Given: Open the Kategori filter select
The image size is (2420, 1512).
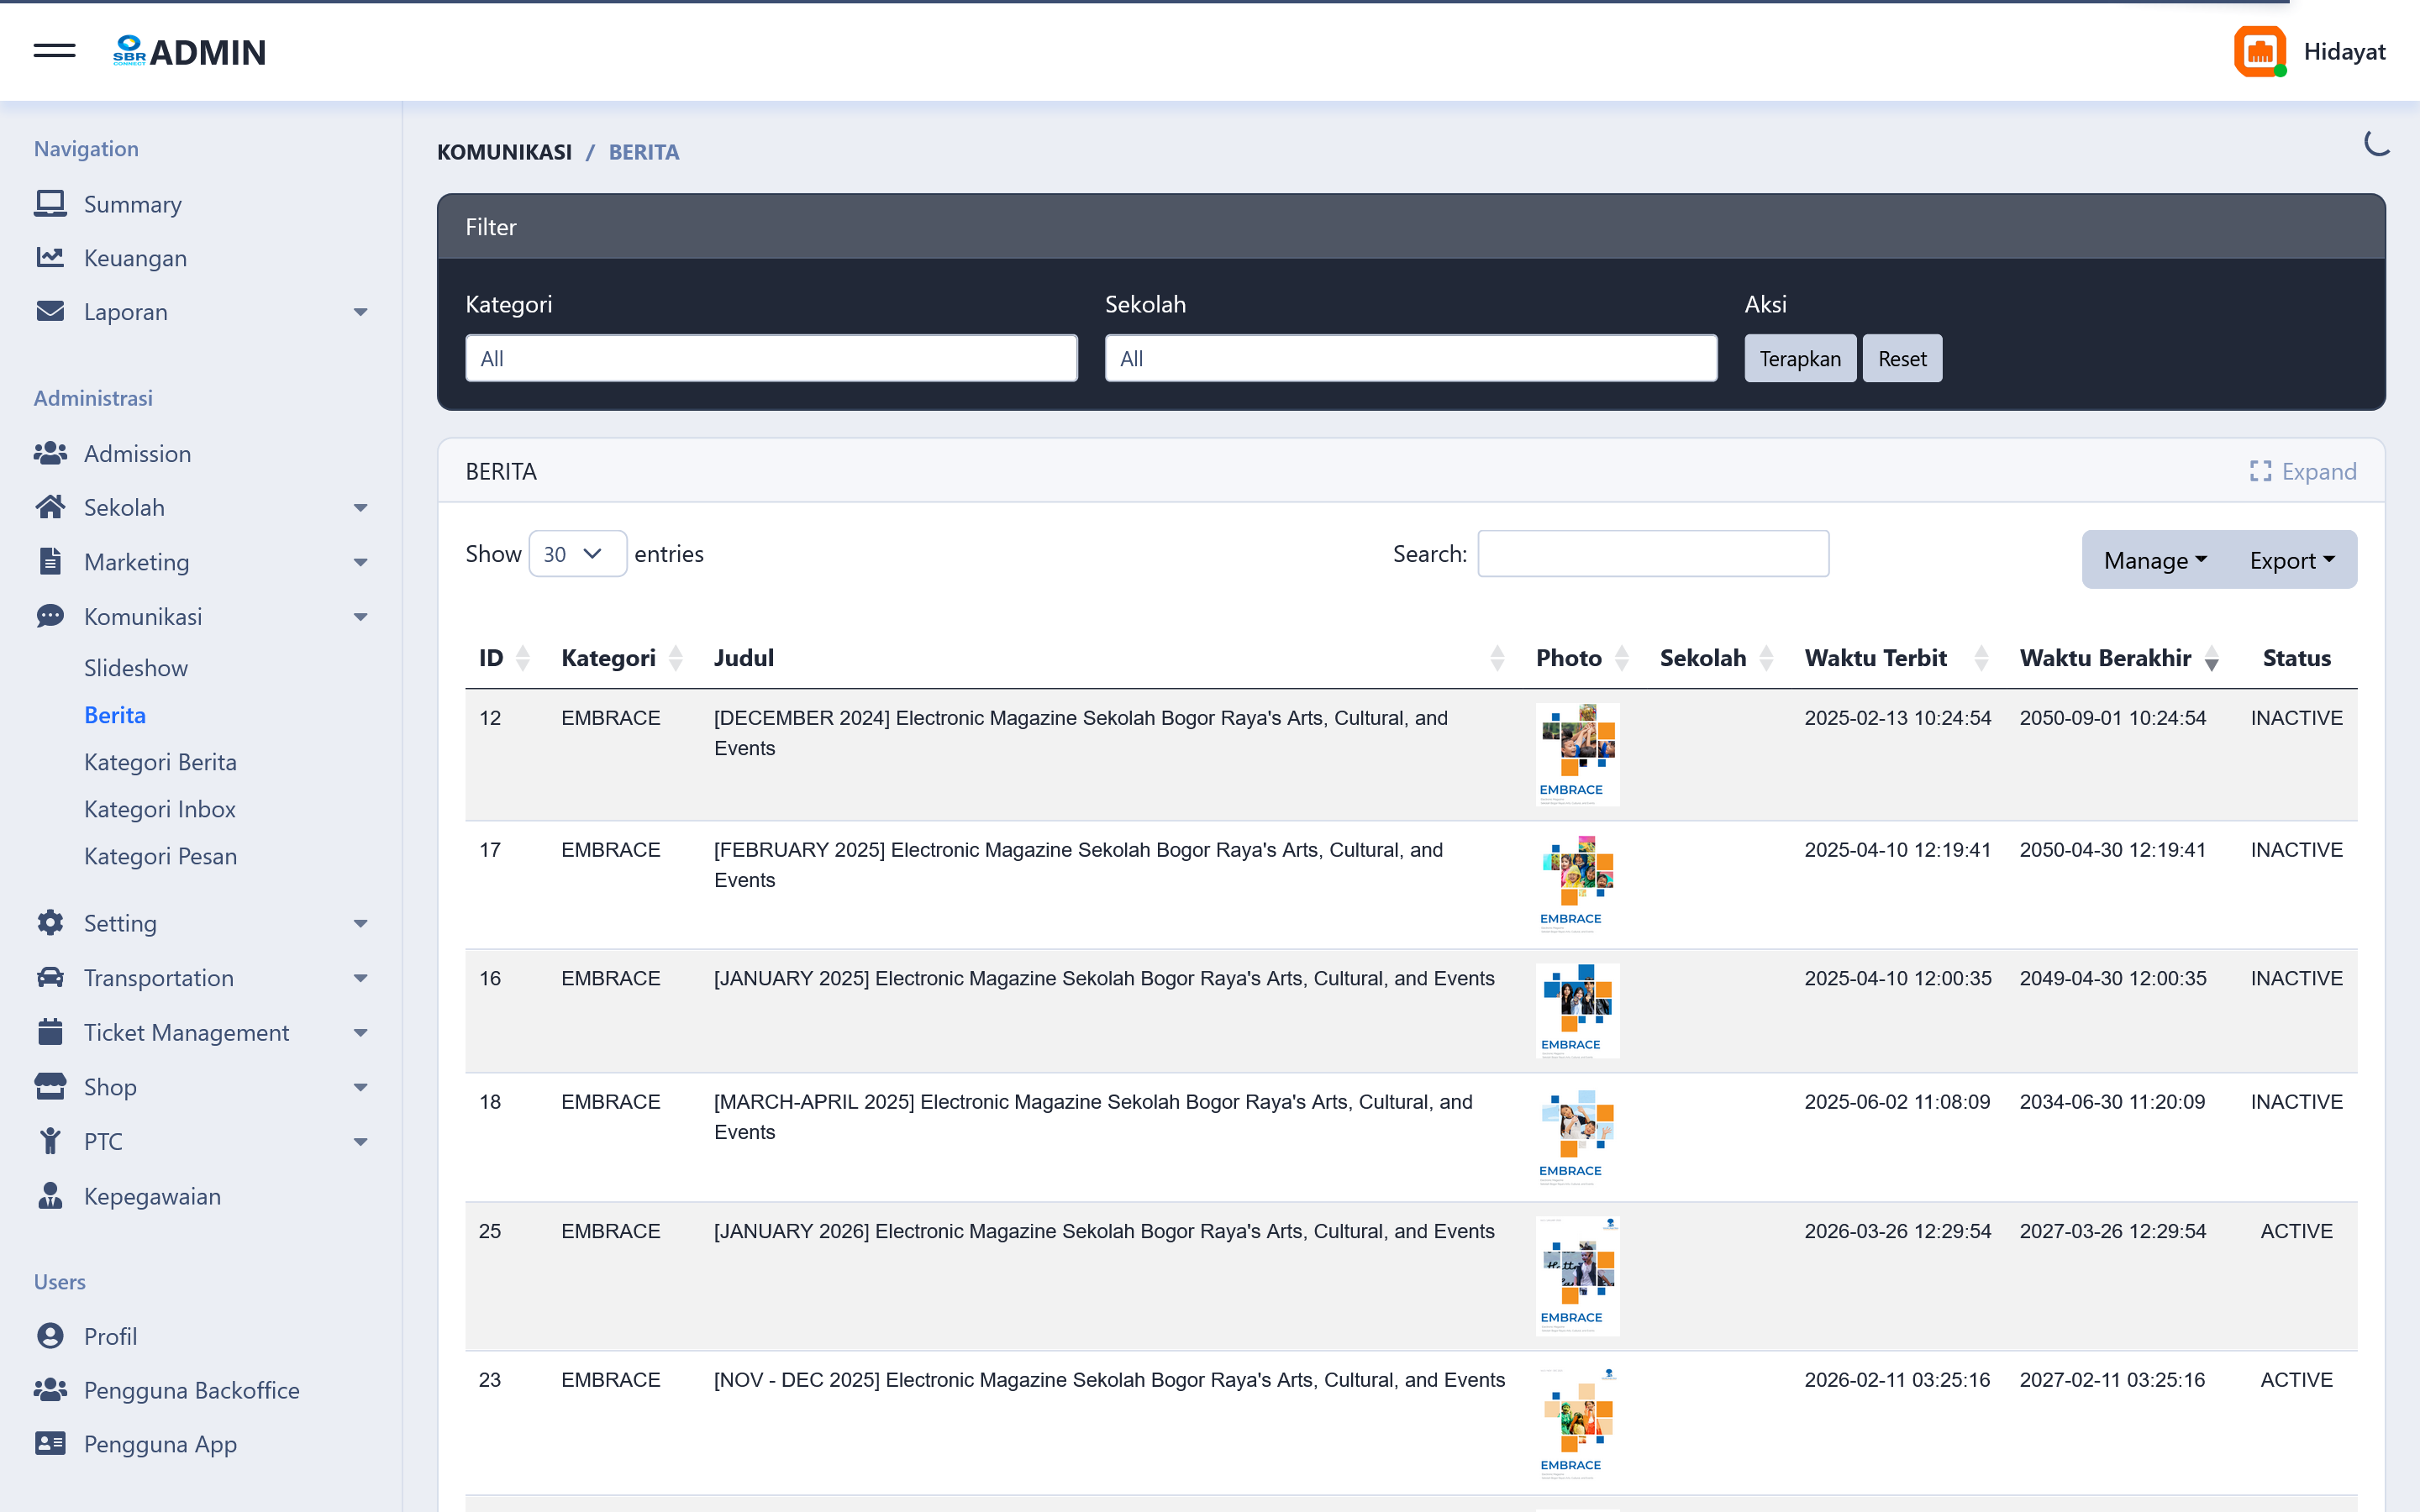Looking at the screenshot, I should tap(771, 358).
